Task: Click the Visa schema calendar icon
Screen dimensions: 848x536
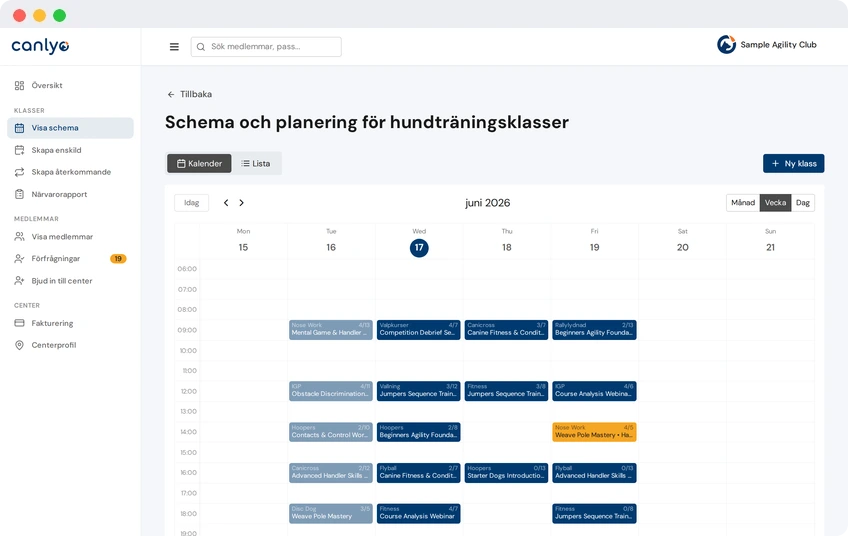Action: [x=19, y=128]
